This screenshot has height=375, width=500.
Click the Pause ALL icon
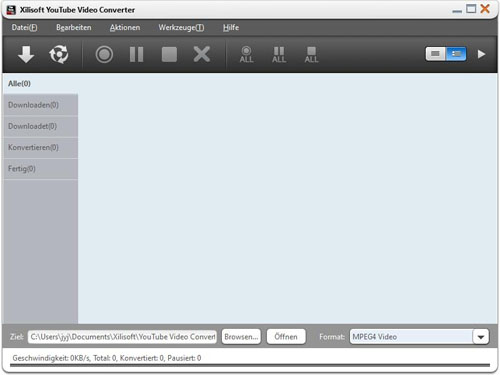coord(279,55)
